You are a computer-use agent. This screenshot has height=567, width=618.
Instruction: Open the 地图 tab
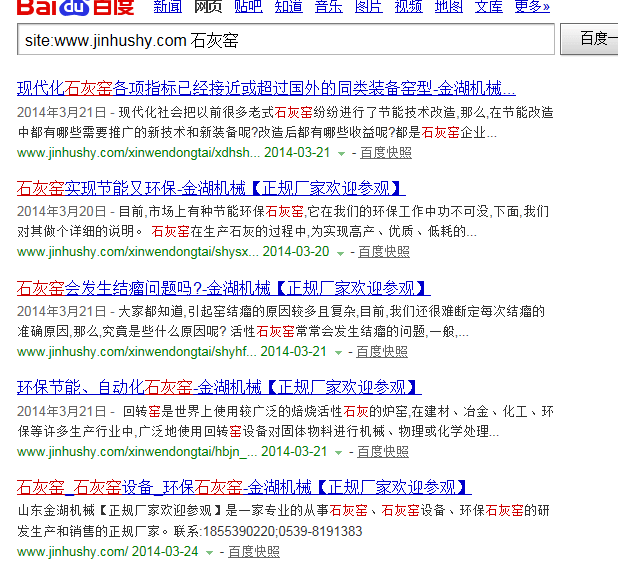449,6
